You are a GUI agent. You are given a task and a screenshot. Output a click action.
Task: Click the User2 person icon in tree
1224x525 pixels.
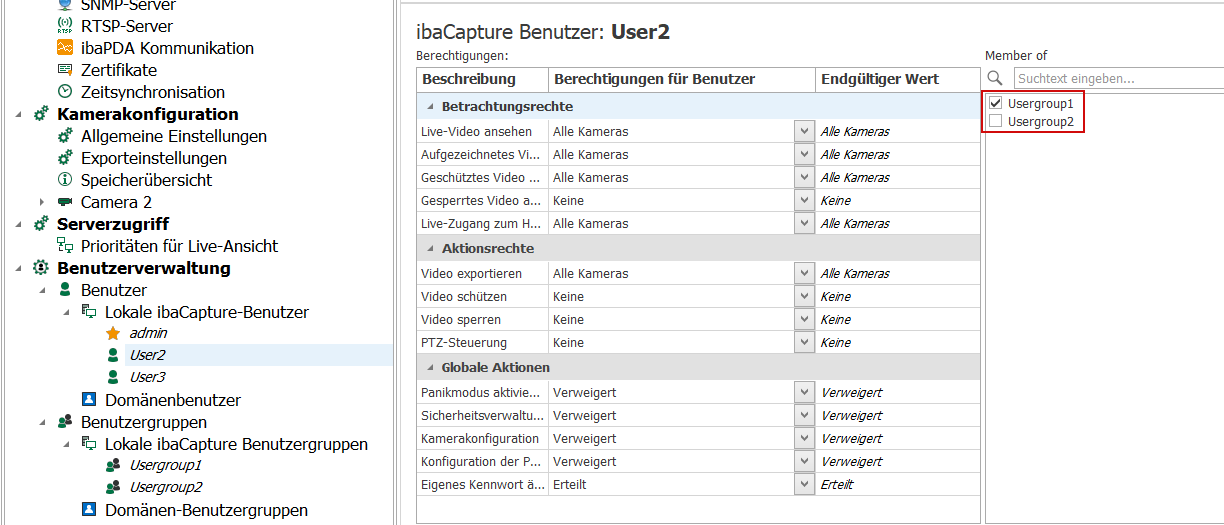[x=113, y=355]
